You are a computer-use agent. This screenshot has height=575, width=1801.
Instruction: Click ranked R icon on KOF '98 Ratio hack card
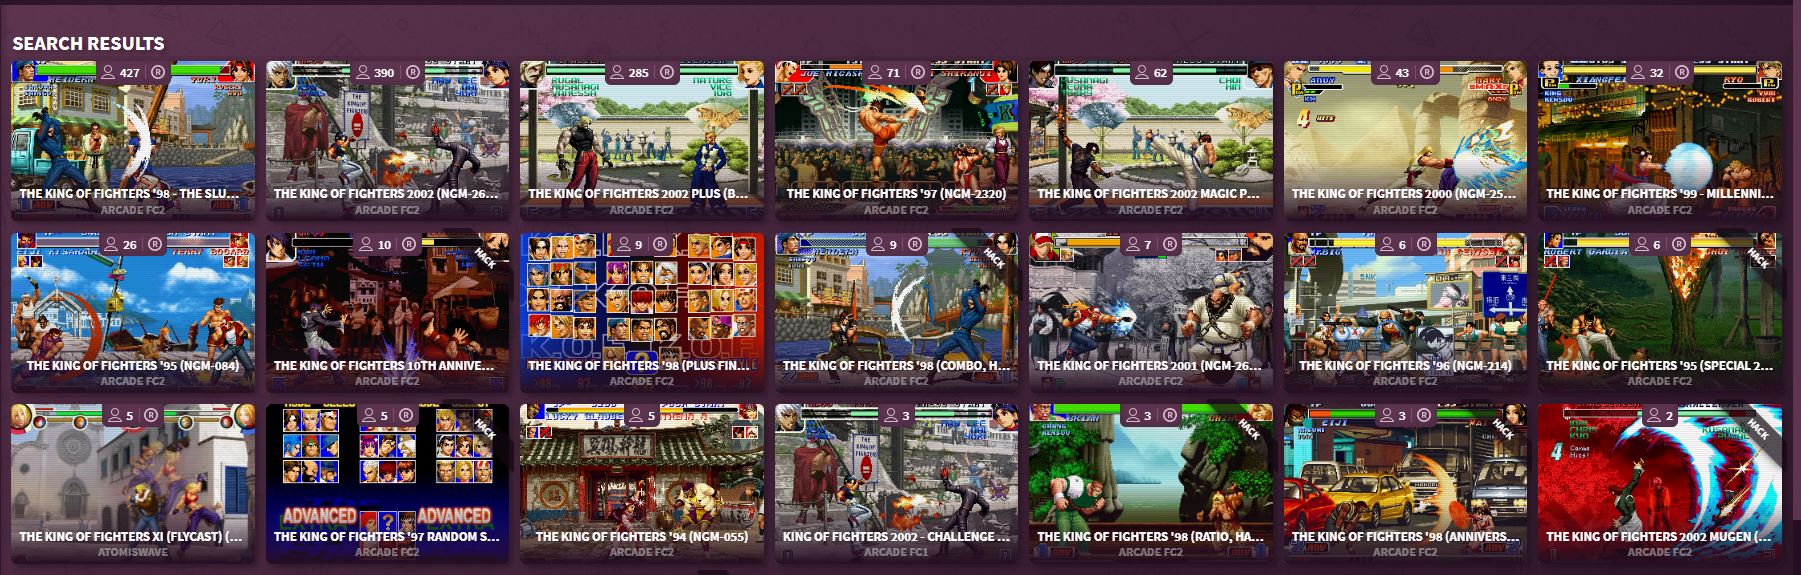click(x=1170, y=415)
